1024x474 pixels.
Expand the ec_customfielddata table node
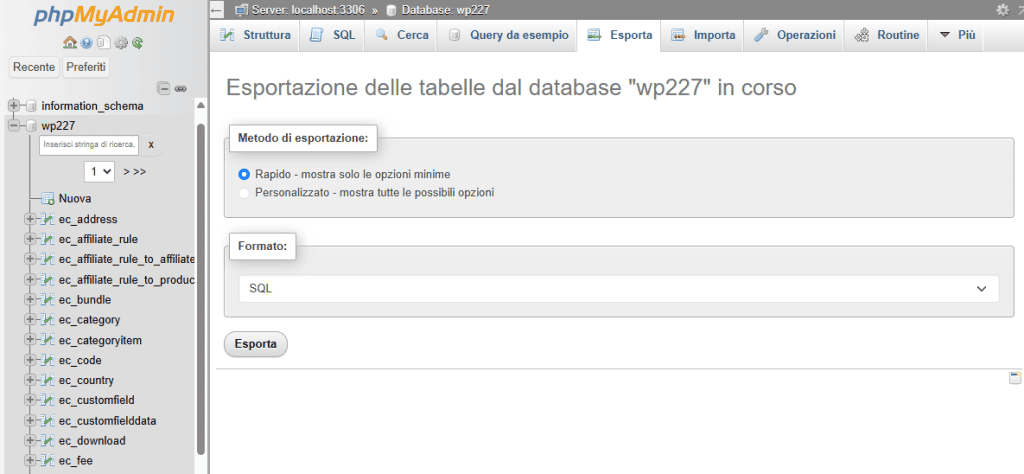(x=29, y=420)
